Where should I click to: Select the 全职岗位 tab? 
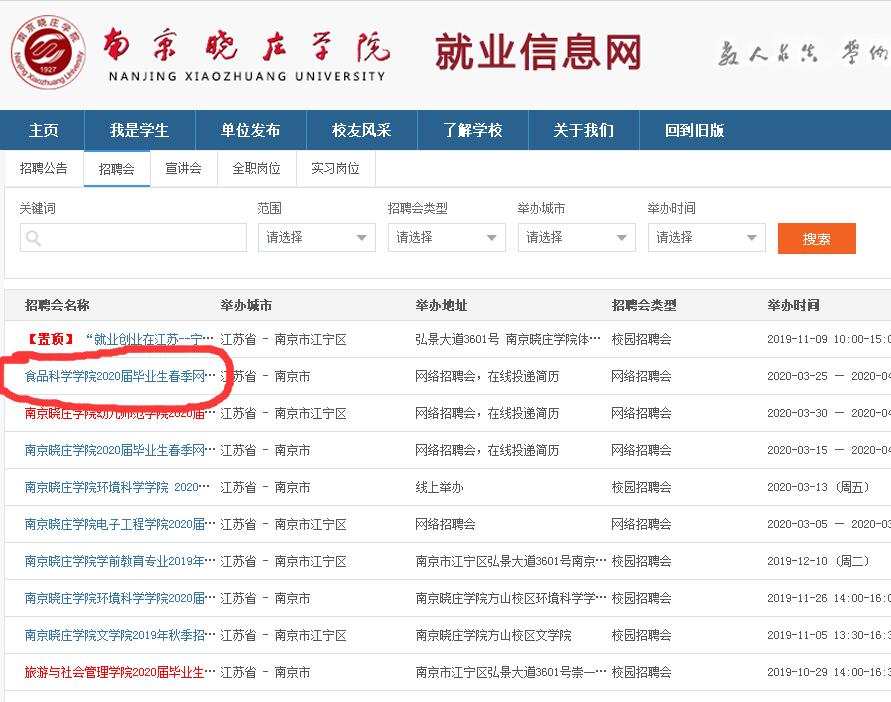(x=256, y=168)
